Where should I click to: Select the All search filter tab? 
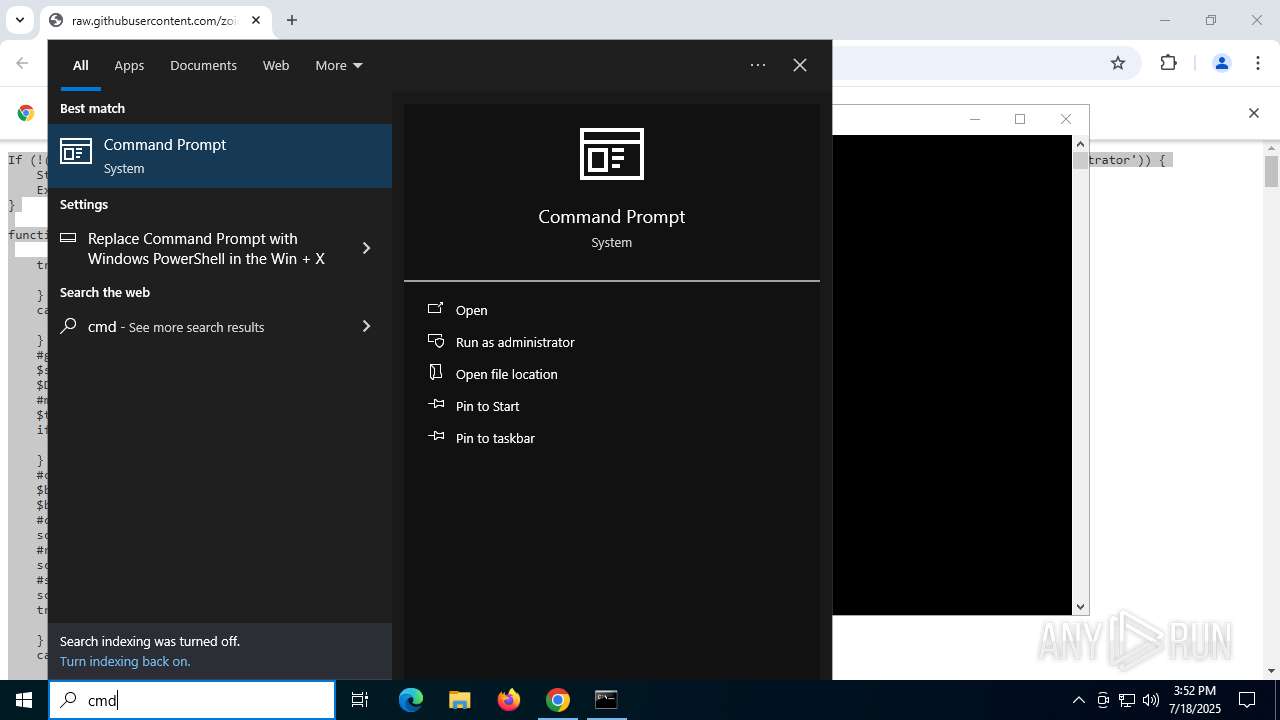[x=81, y=65]
